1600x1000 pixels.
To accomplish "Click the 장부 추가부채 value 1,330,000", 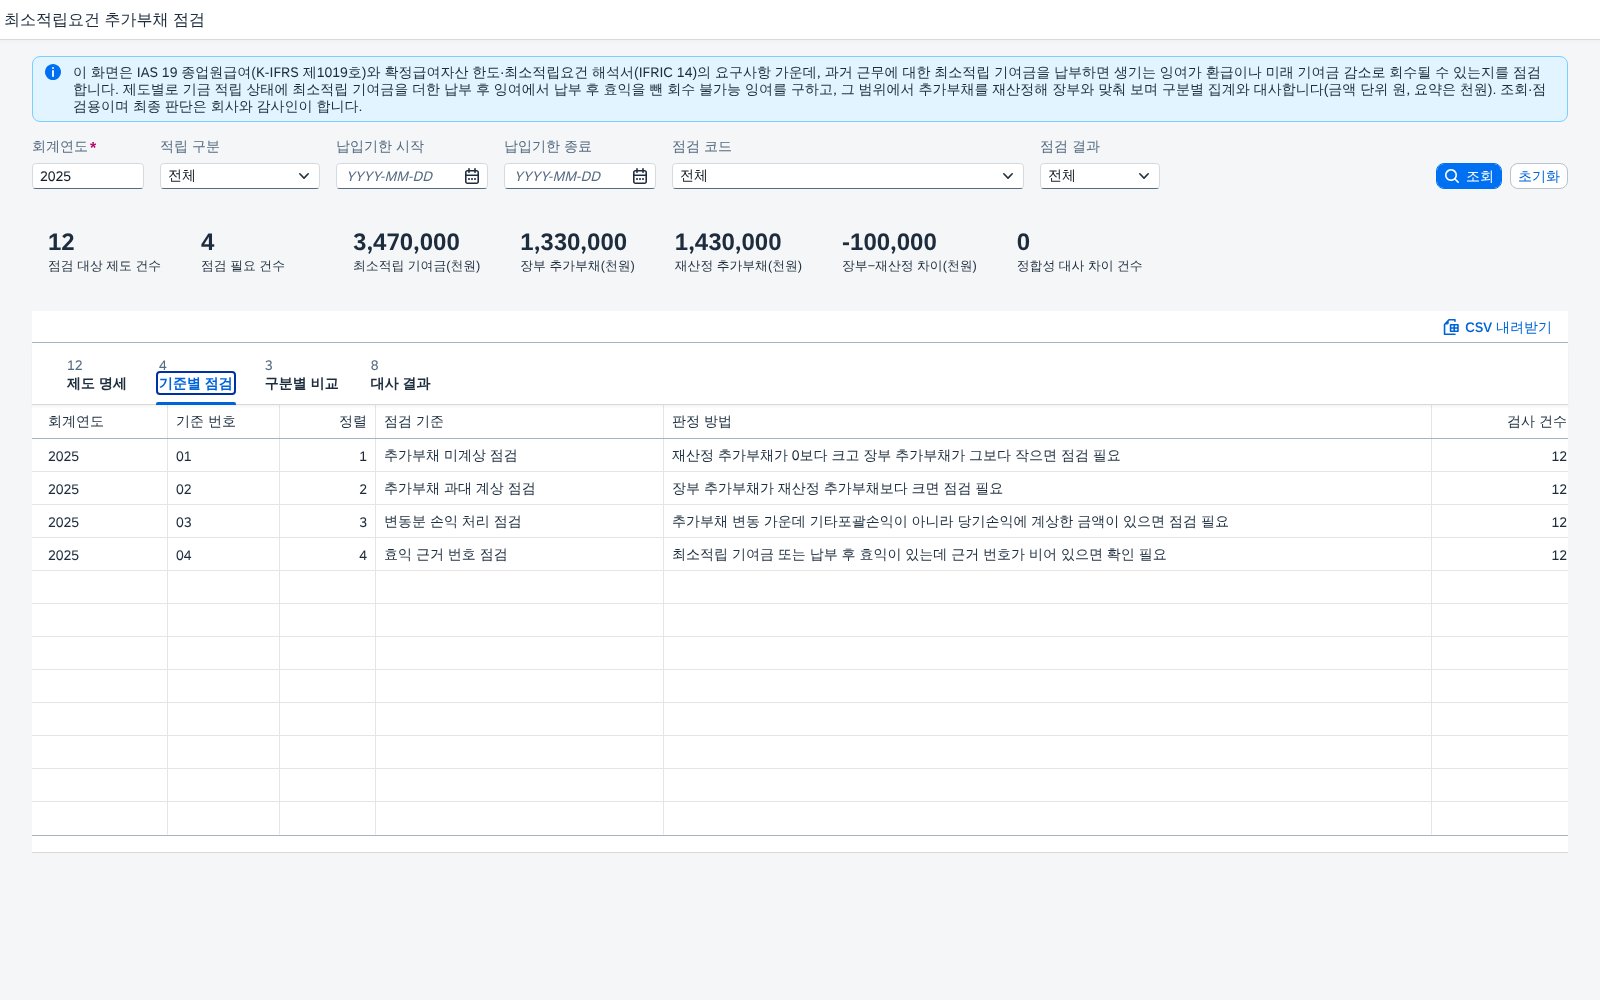I will pyautogui.click(x=573, y=242).
